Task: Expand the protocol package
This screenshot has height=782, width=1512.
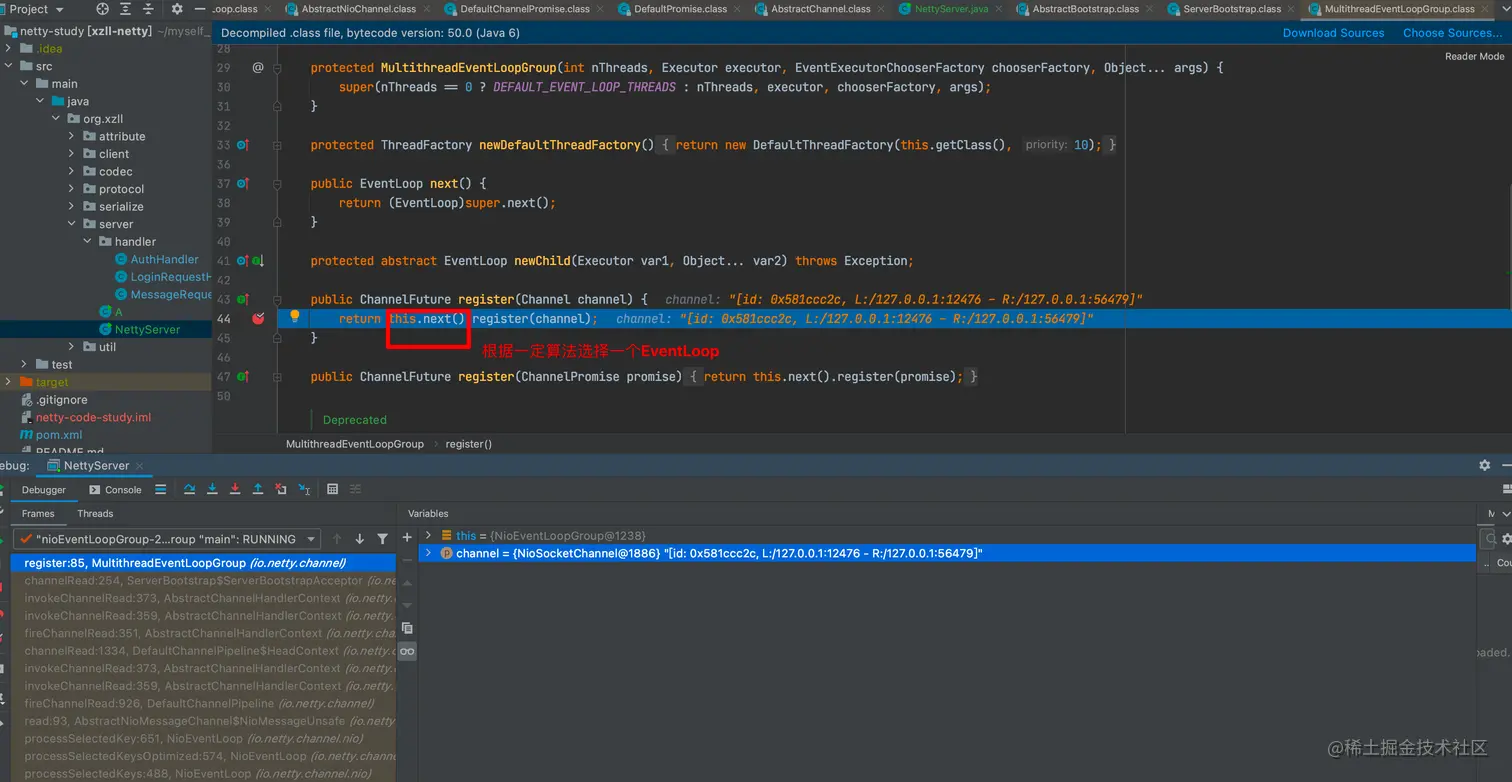Action: point(72,189)
